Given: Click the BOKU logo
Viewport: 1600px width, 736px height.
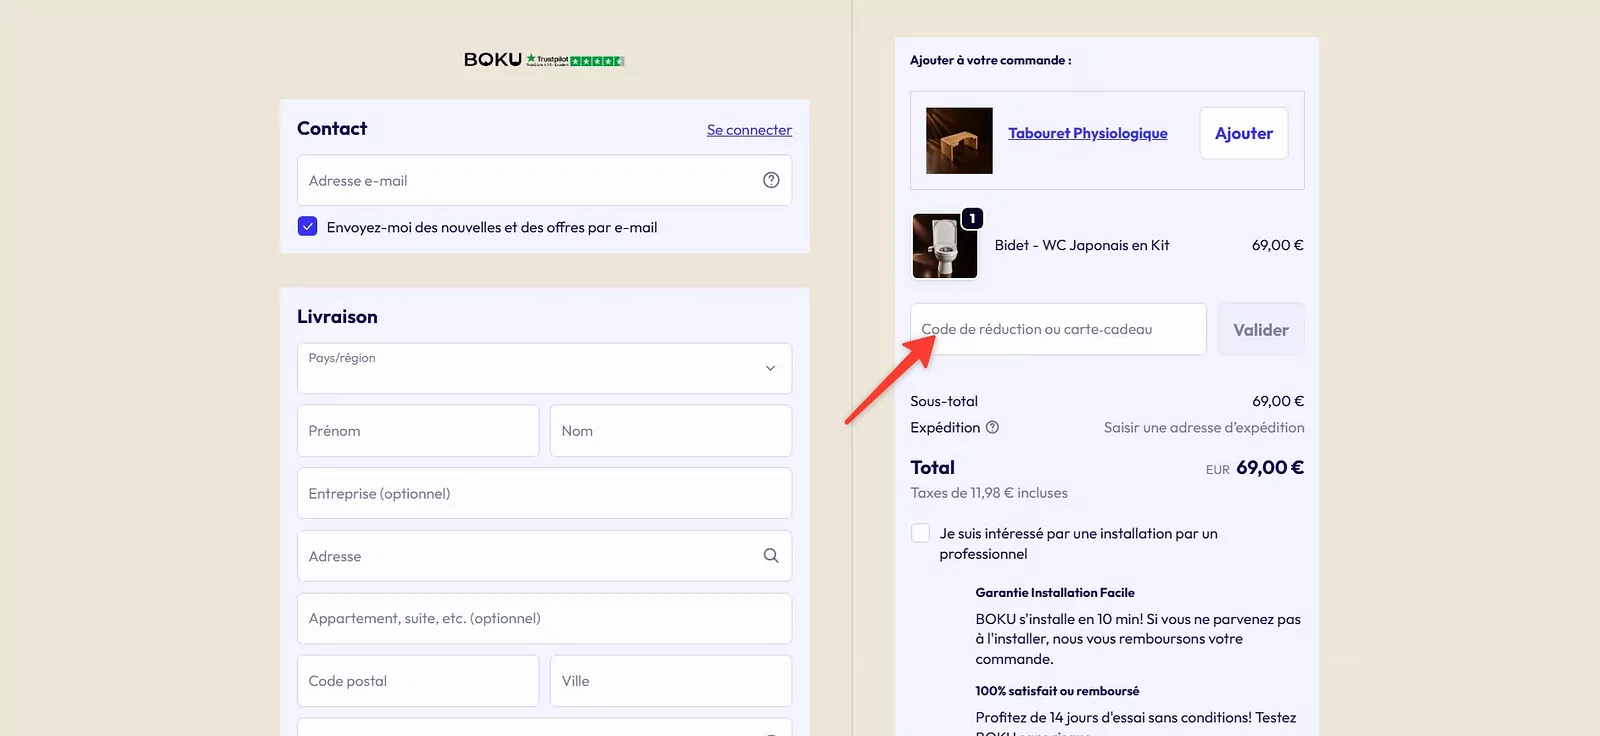Looking at the screenshot, I should [x=493, y=60].
